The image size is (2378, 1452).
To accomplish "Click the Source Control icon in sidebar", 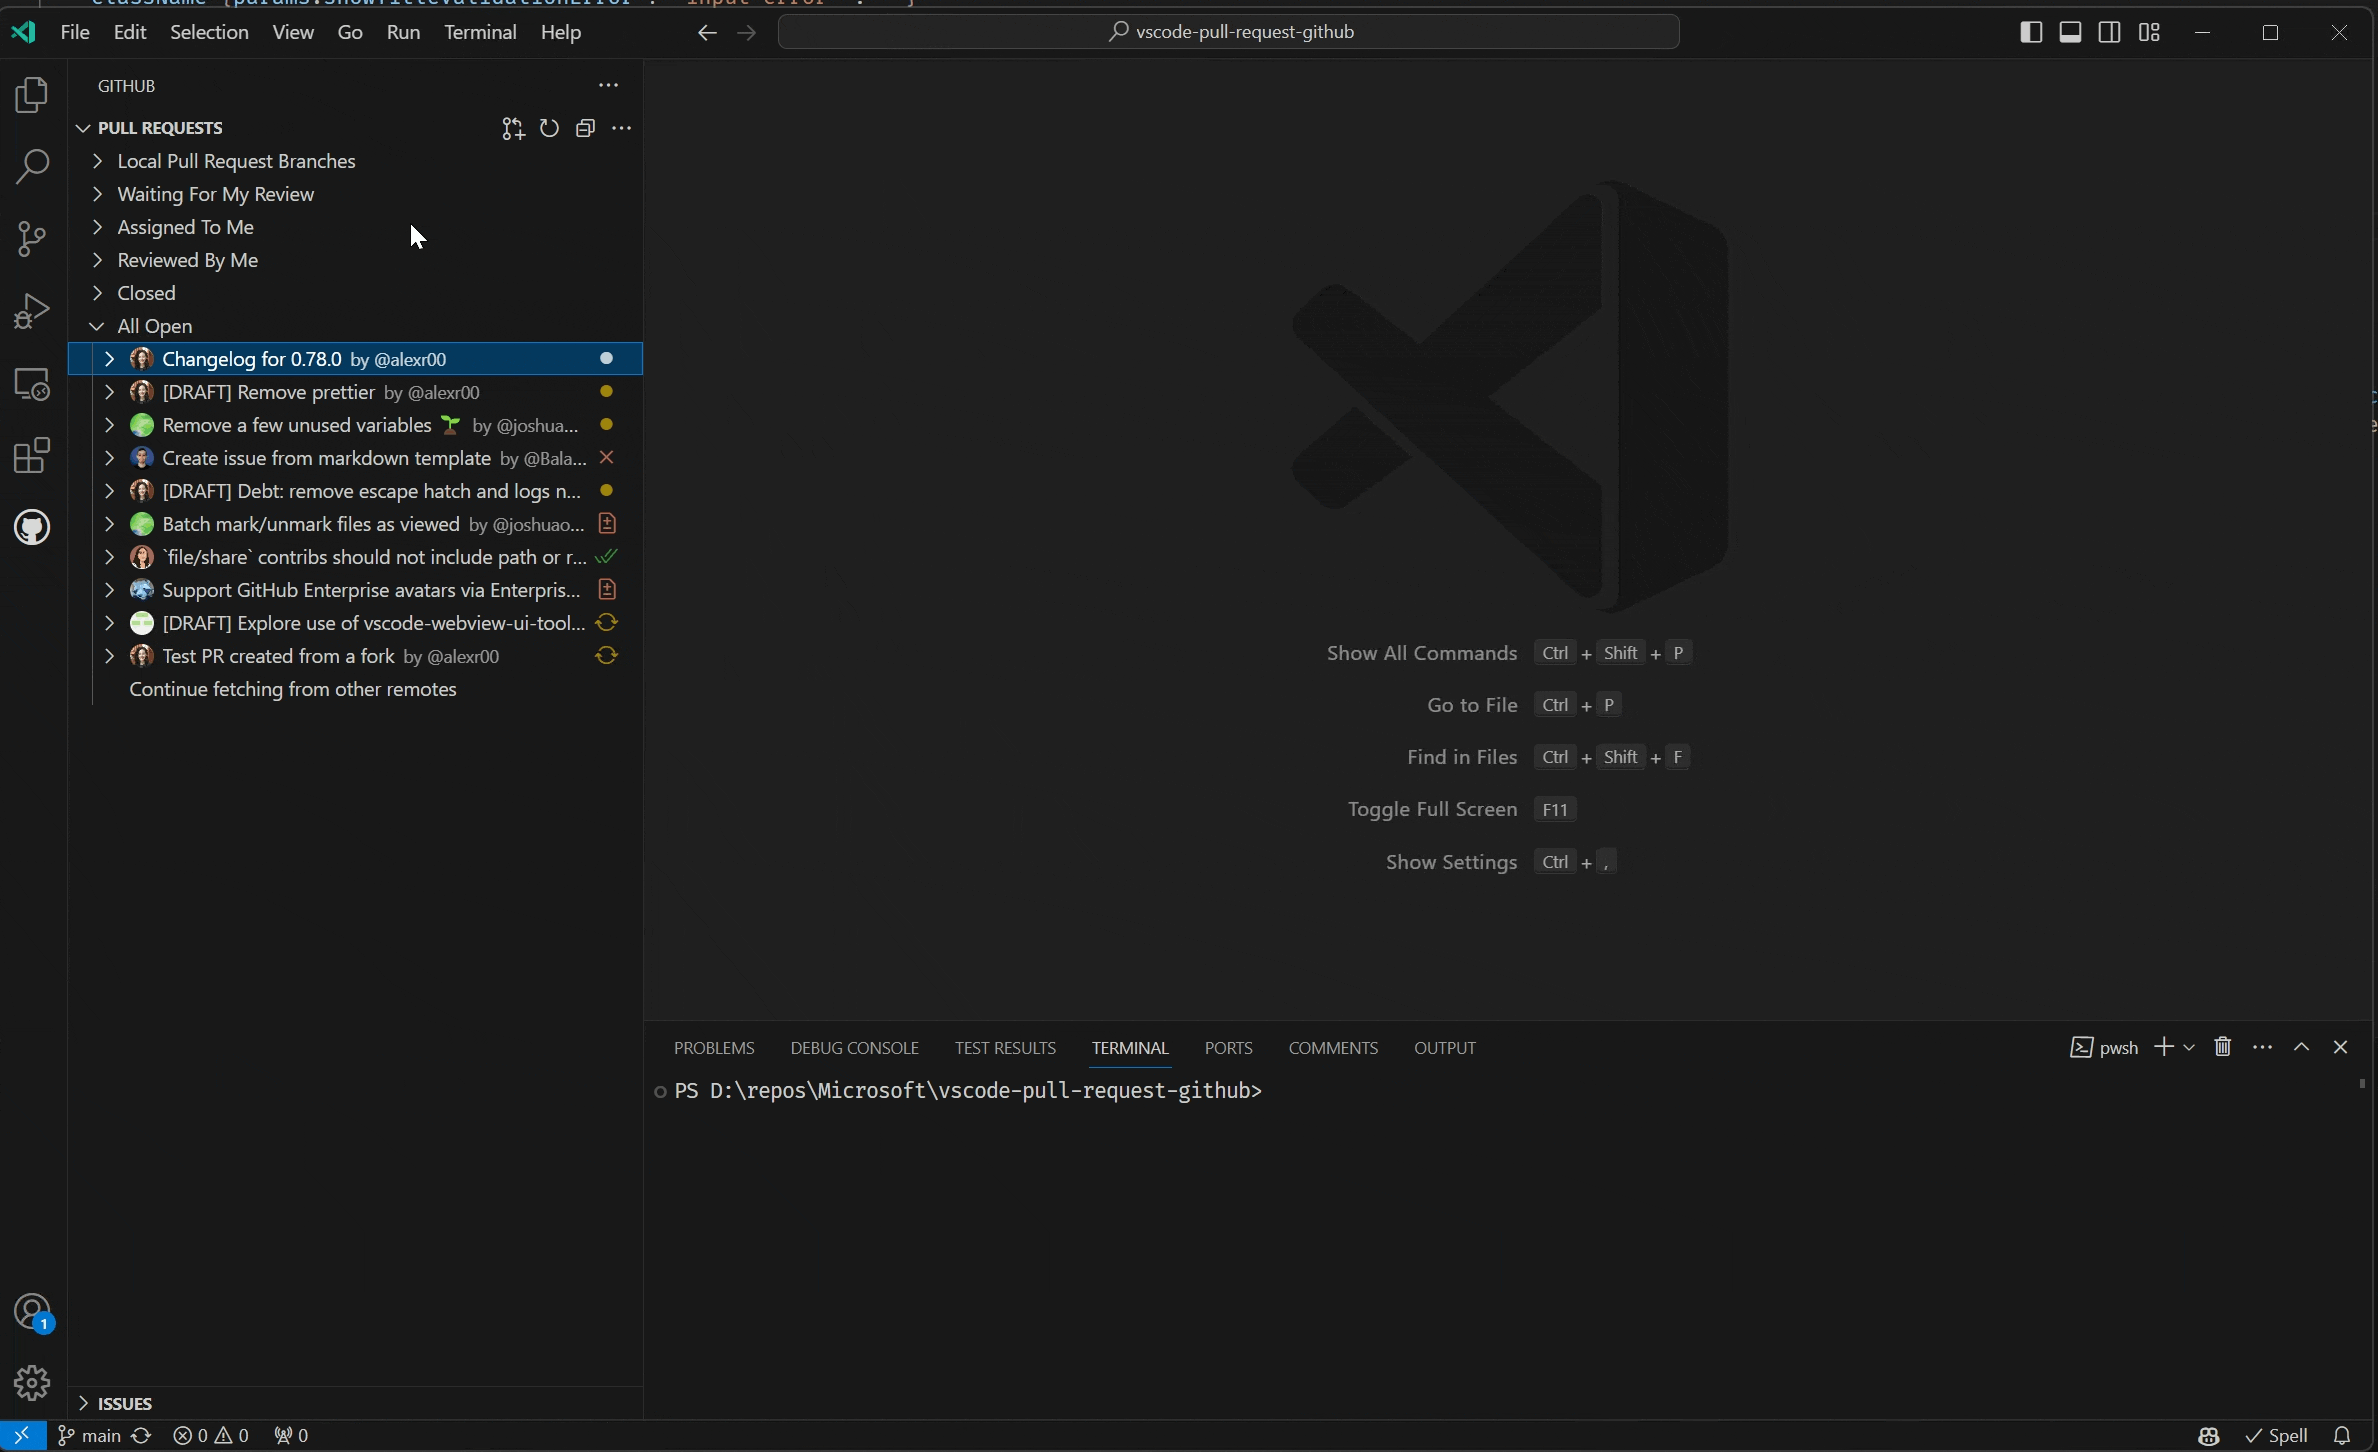I will [x=34, y=238].
